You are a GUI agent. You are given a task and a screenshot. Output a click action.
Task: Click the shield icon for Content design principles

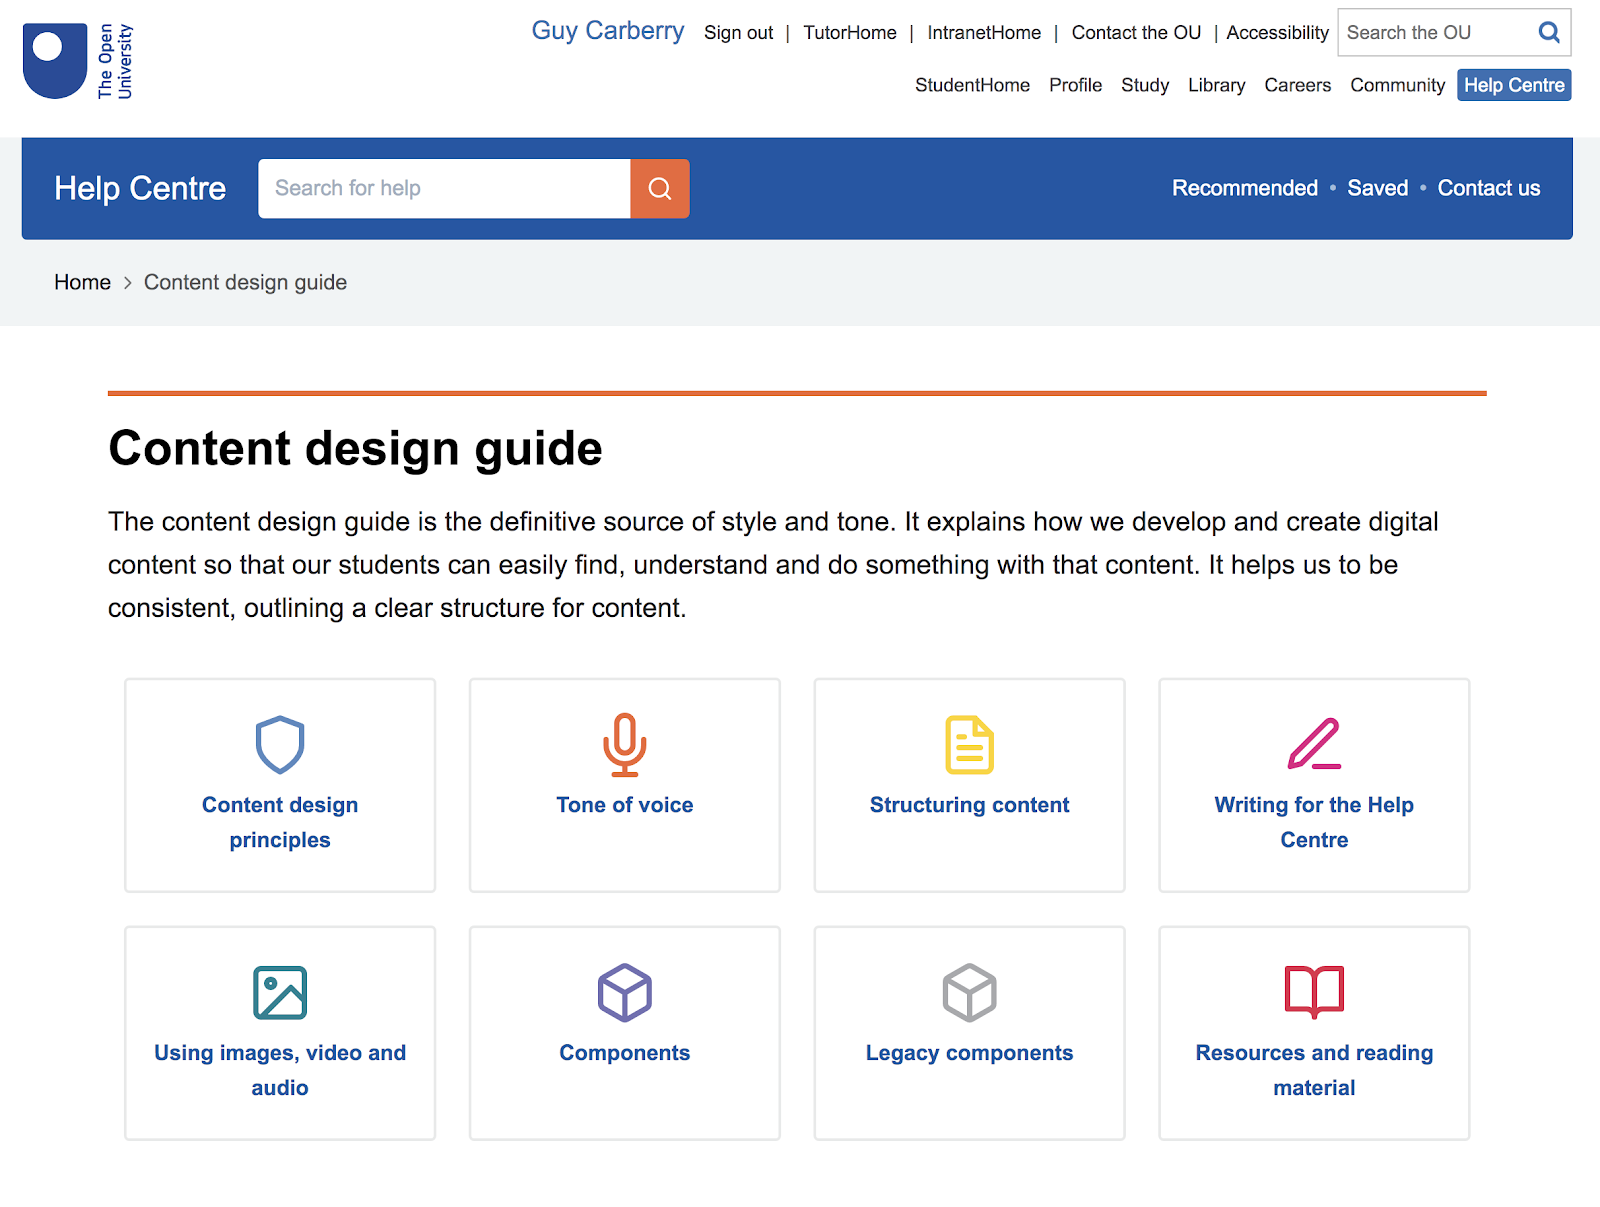(x=280, y=745)
